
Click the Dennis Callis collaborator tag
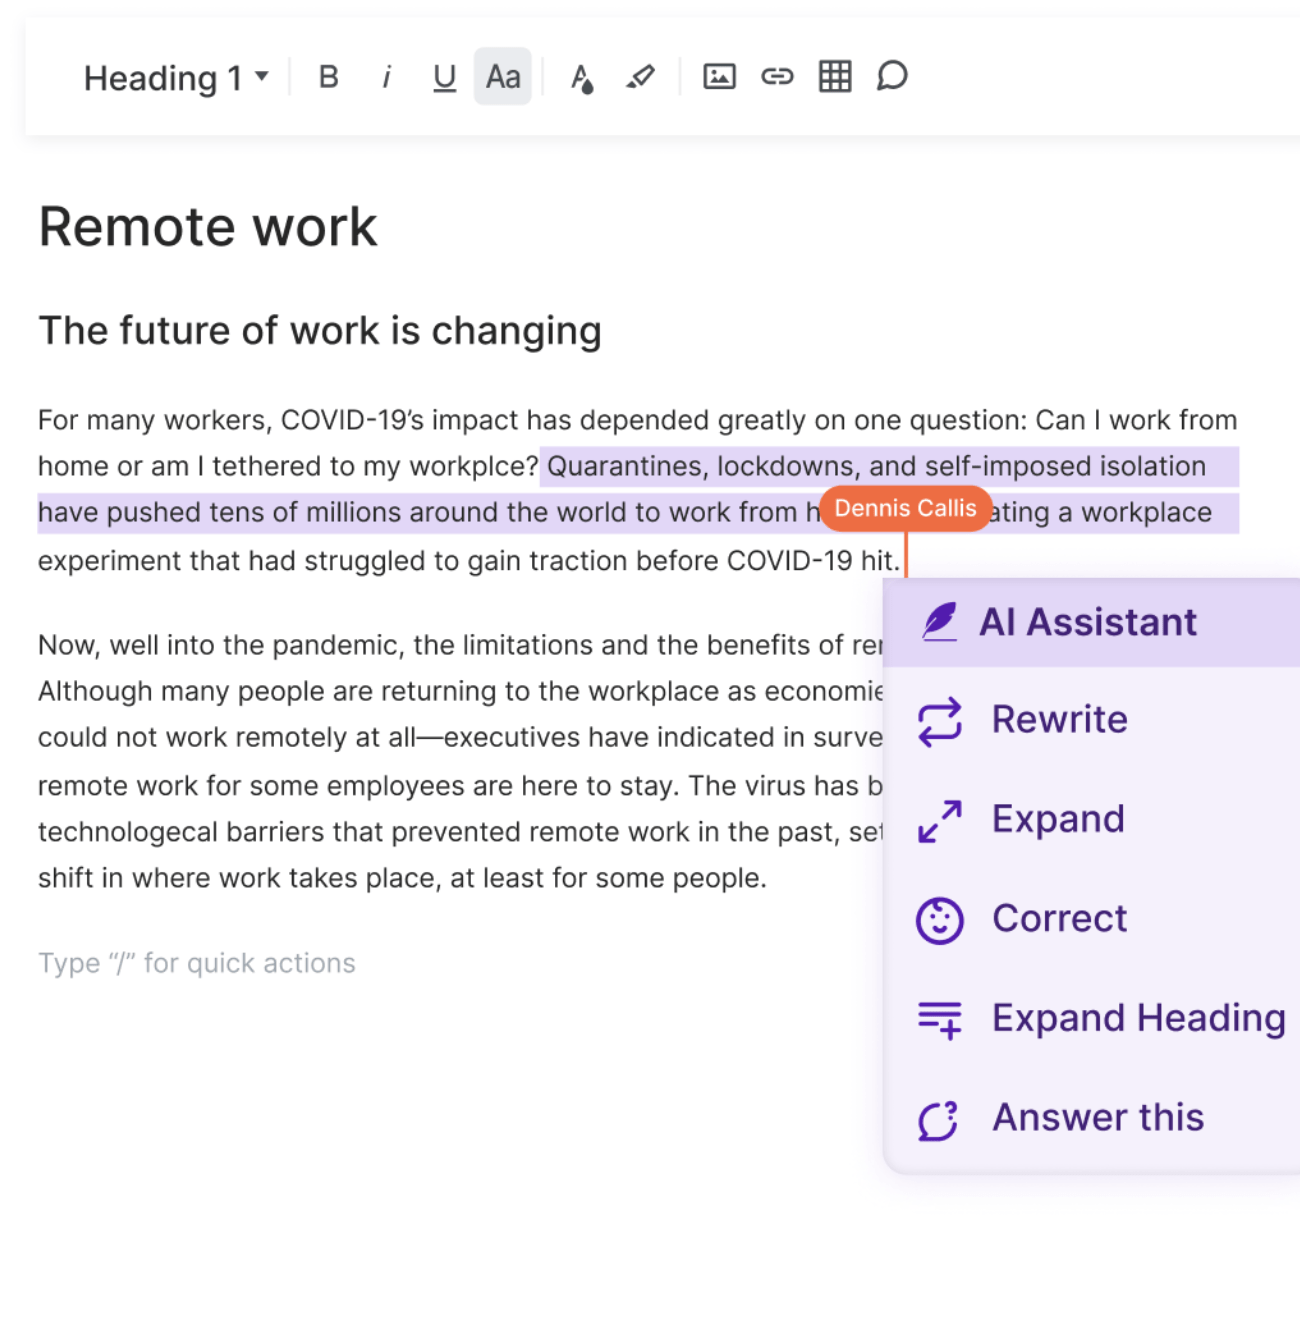[x=905, y=508]
